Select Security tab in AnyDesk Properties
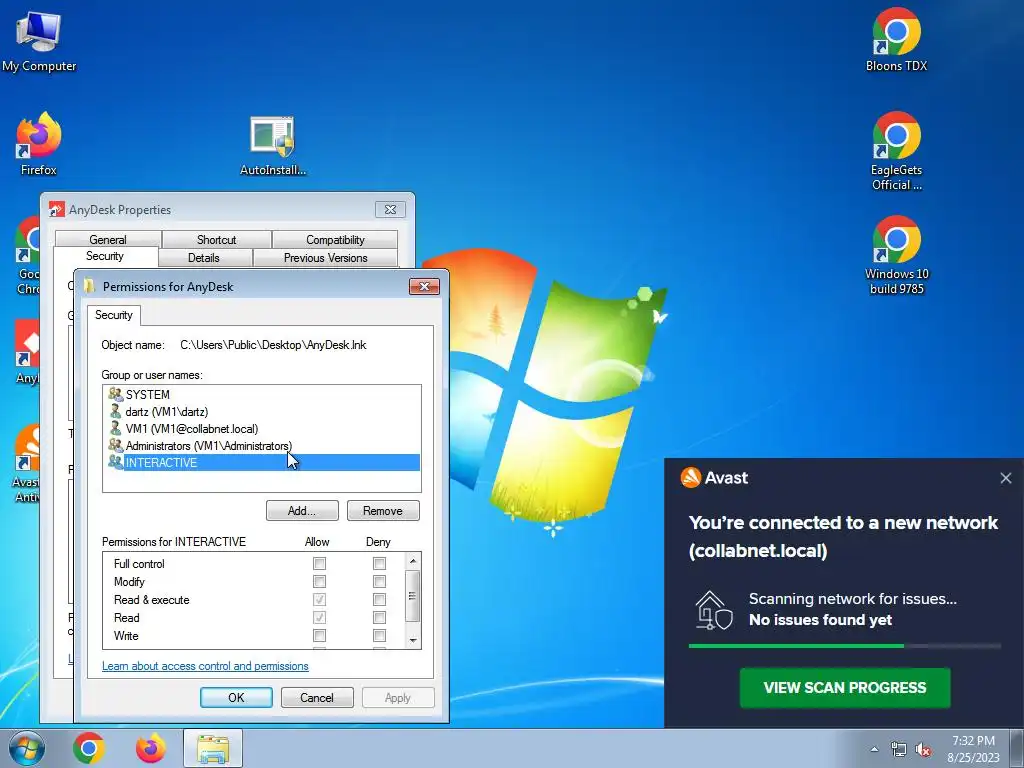Screen dimensions: 1024x768 105,256
